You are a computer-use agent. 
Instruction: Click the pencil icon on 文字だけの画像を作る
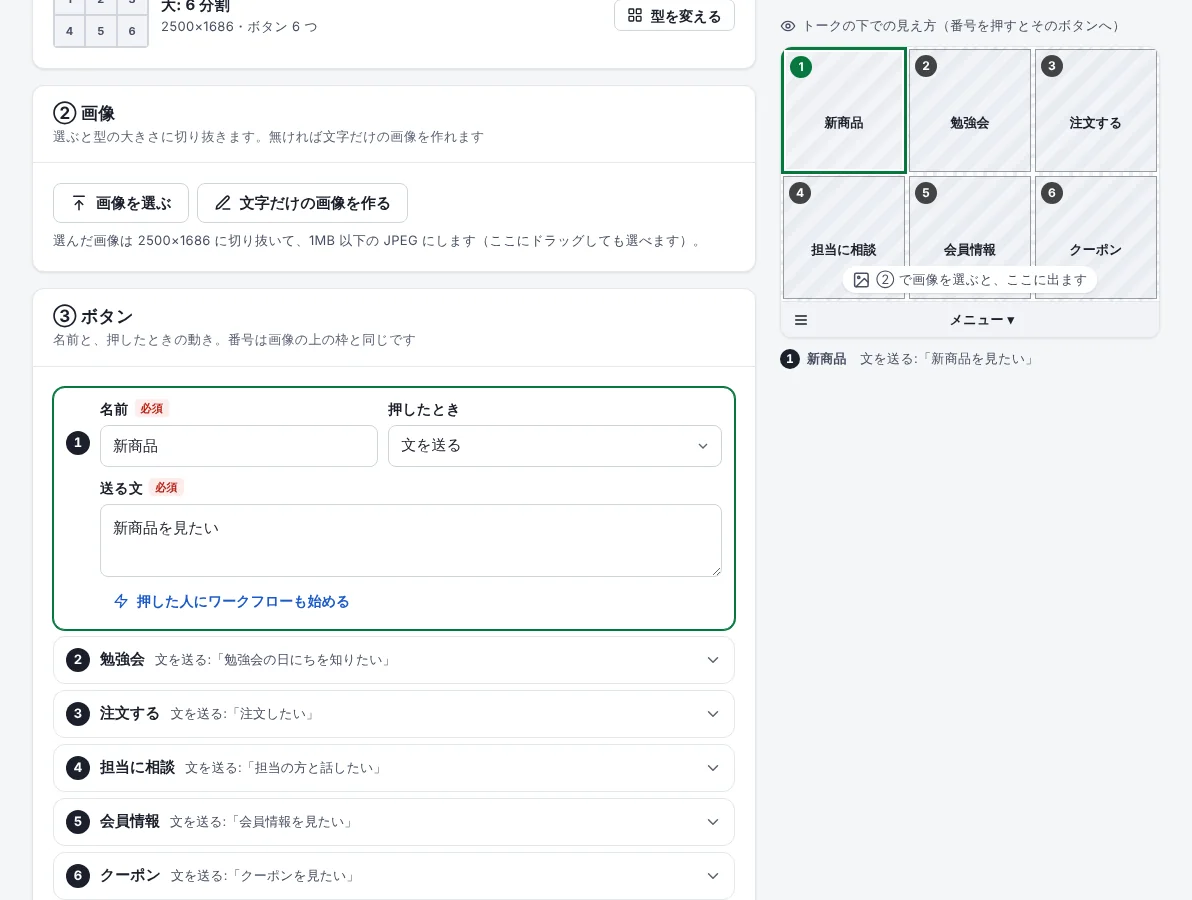point(223,203)
